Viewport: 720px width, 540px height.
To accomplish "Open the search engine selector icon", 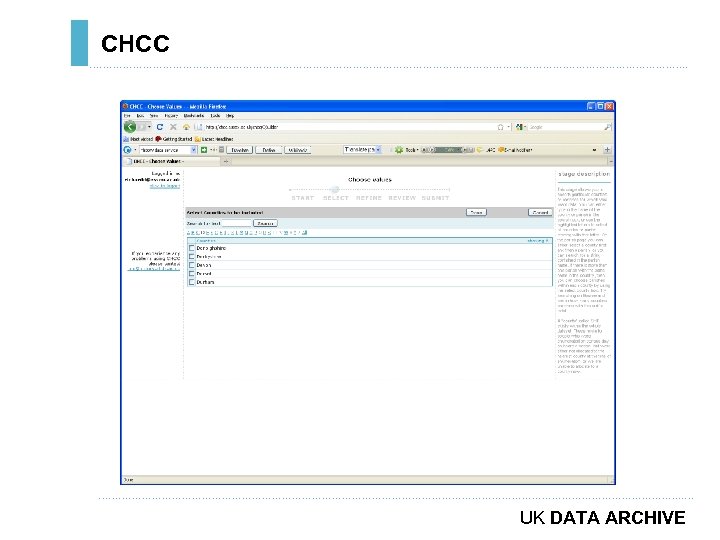I will [x=519, y=127].
